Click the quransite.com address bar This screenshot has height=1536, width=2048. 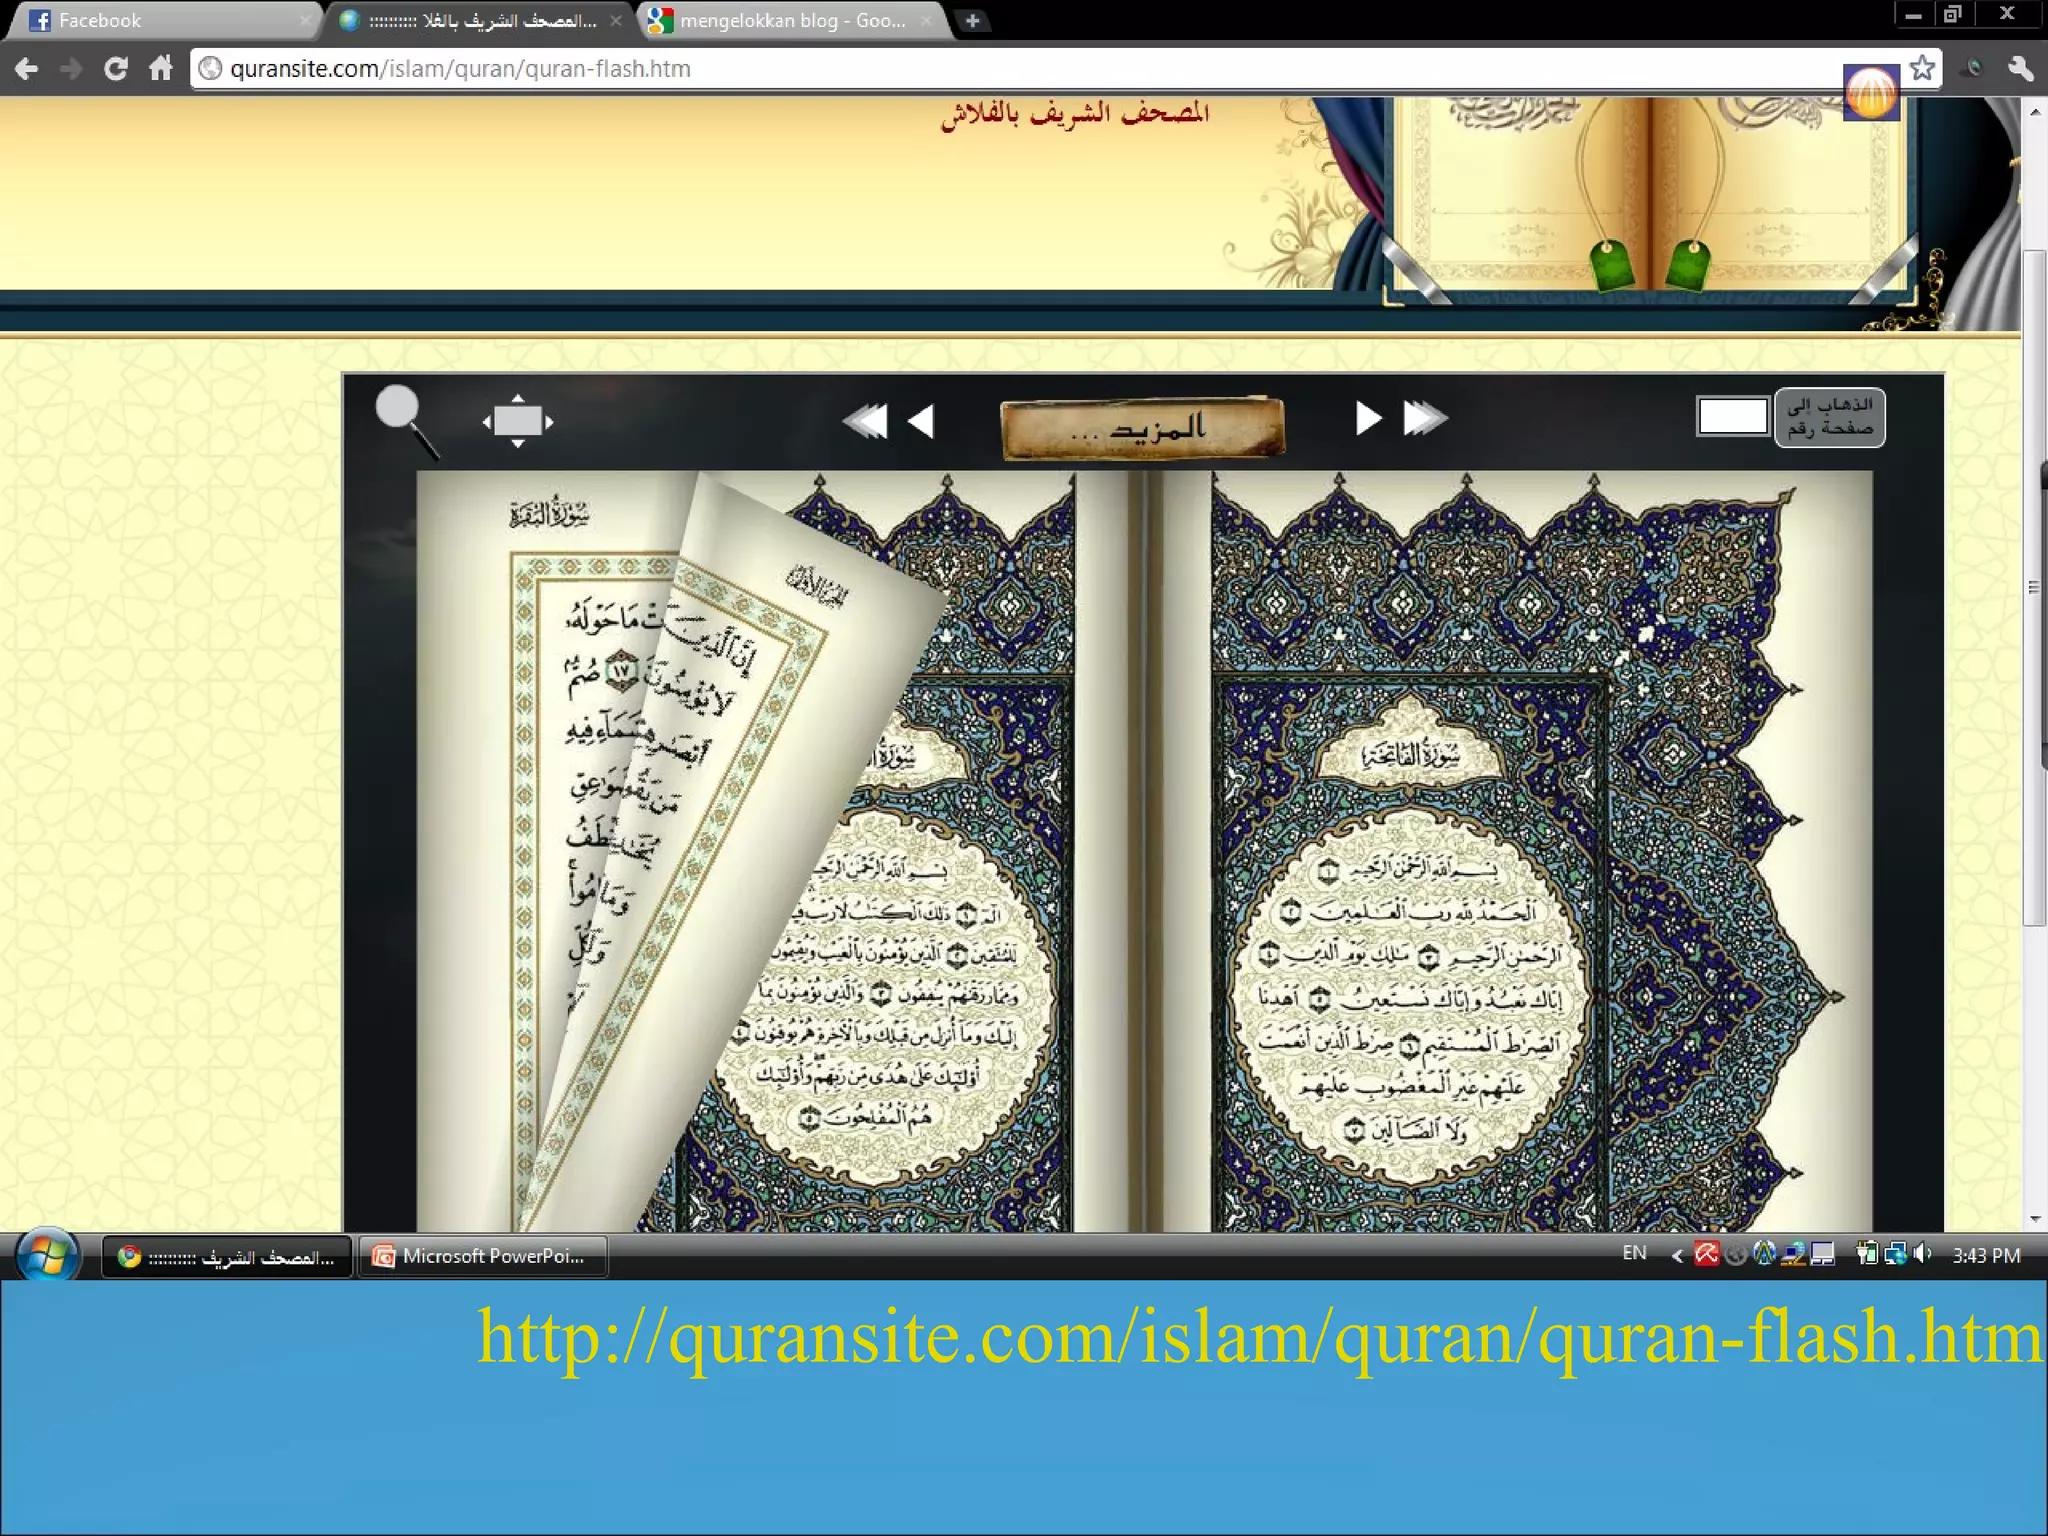coord(1020,69)
